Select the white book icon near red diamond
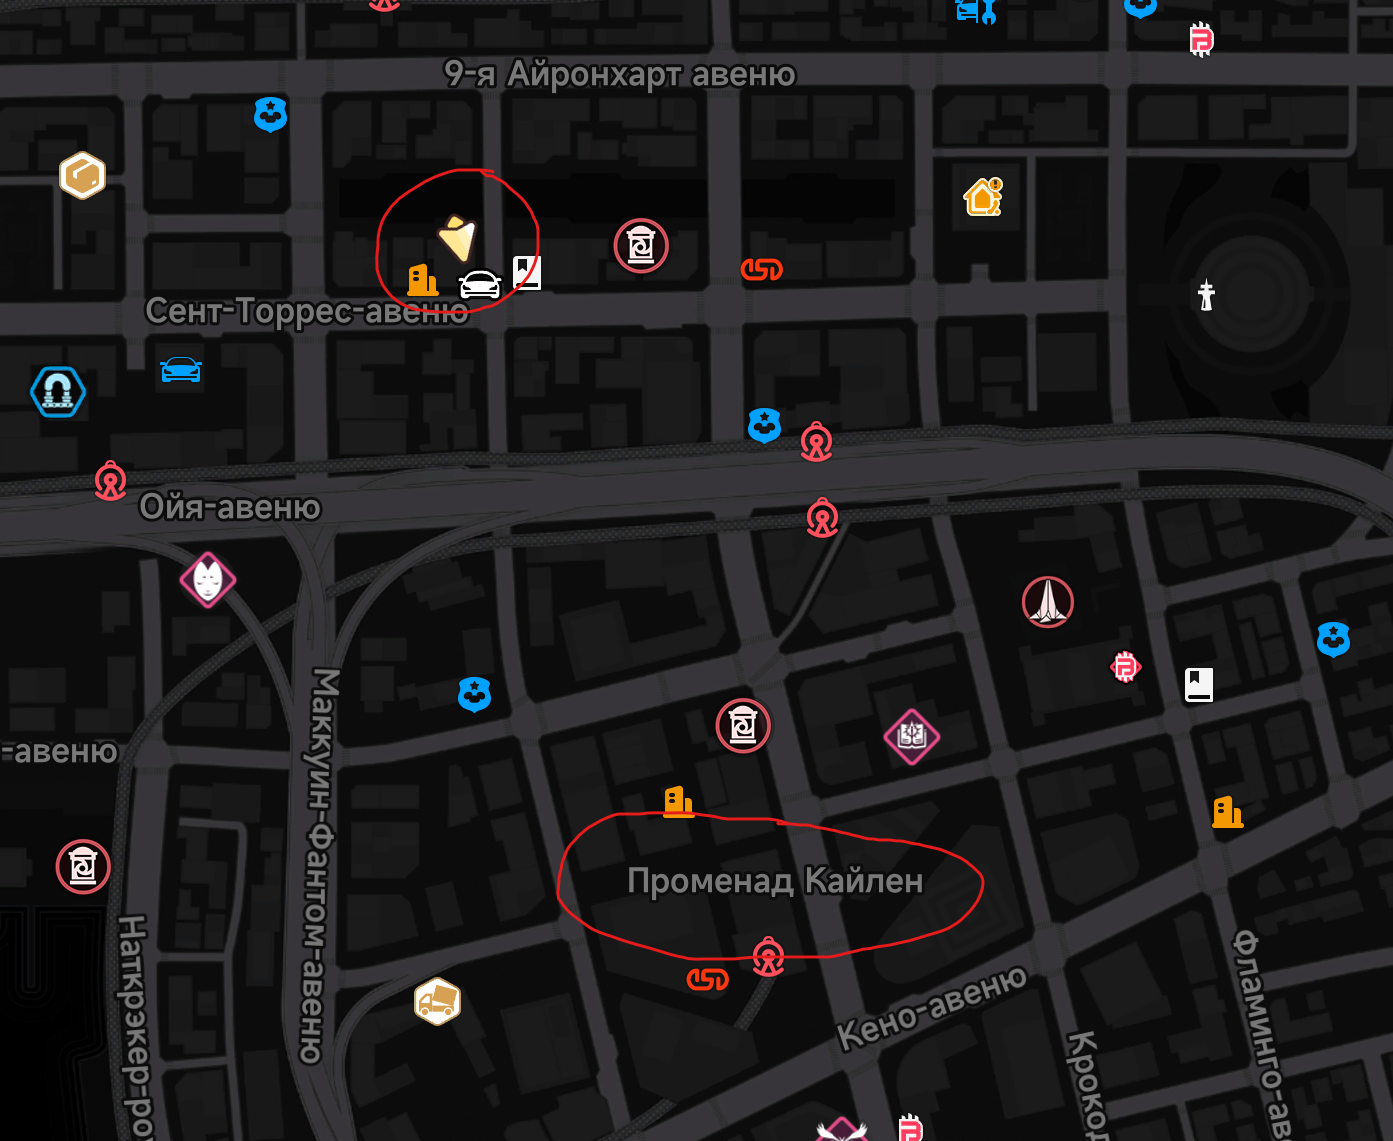1393x1141 pixels. pyautogui.click(x=1199, y=685)
